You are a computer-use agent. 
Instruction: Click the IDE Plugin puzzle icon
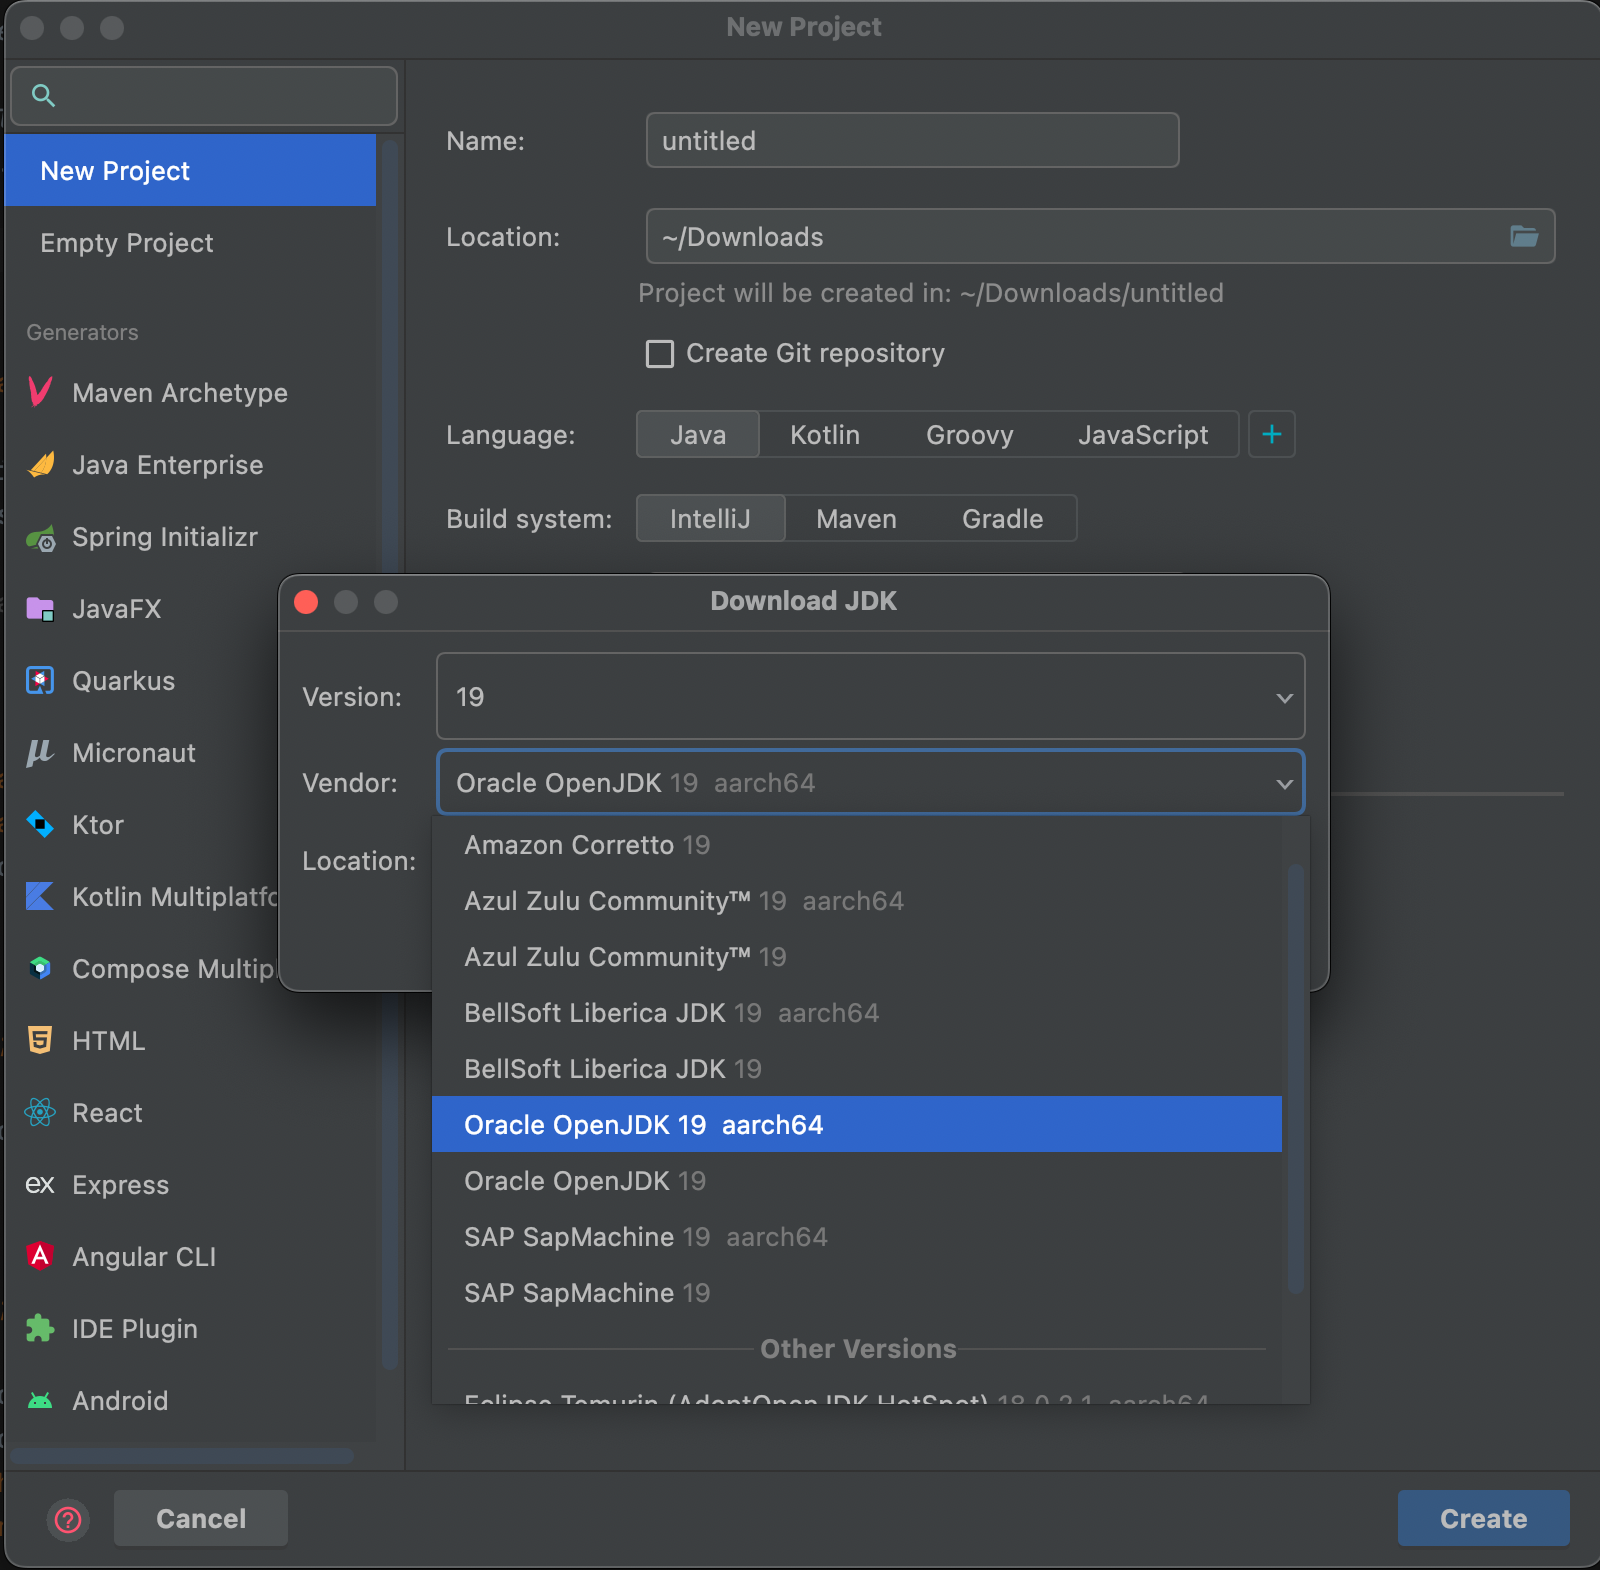point(40,1328)
